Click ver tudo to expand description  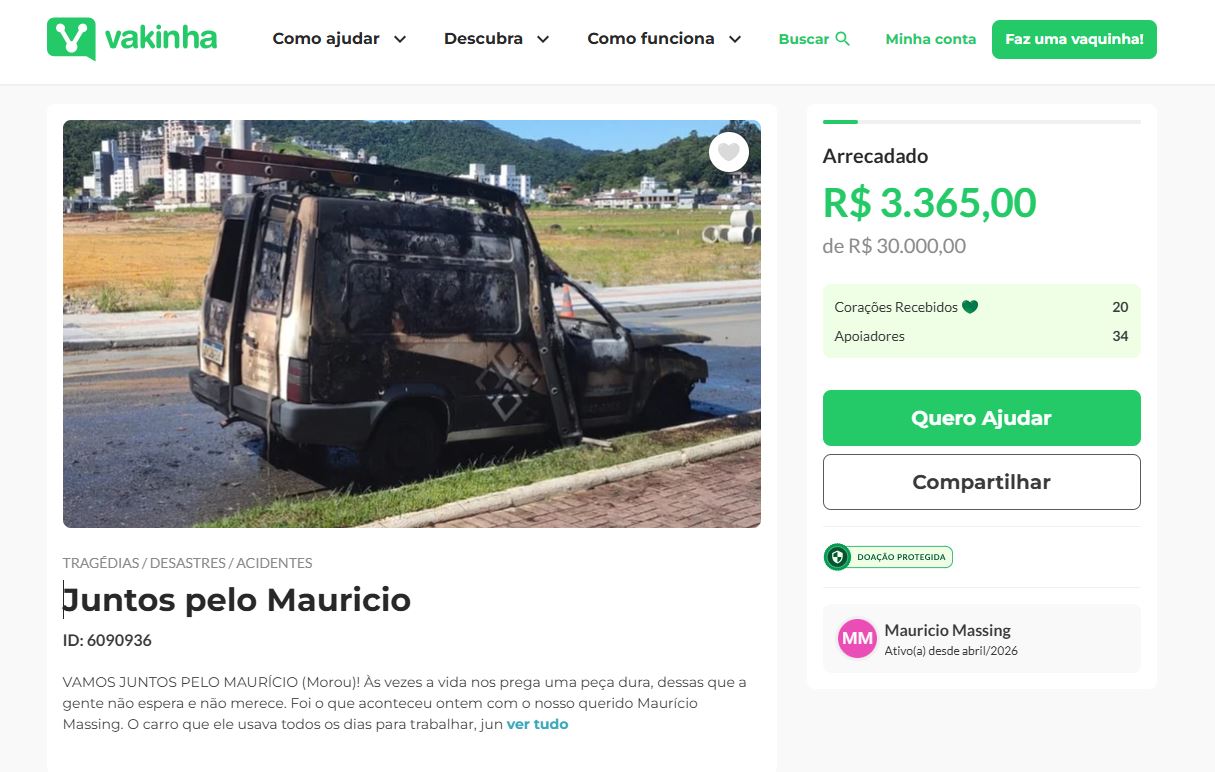pos(537,724)
